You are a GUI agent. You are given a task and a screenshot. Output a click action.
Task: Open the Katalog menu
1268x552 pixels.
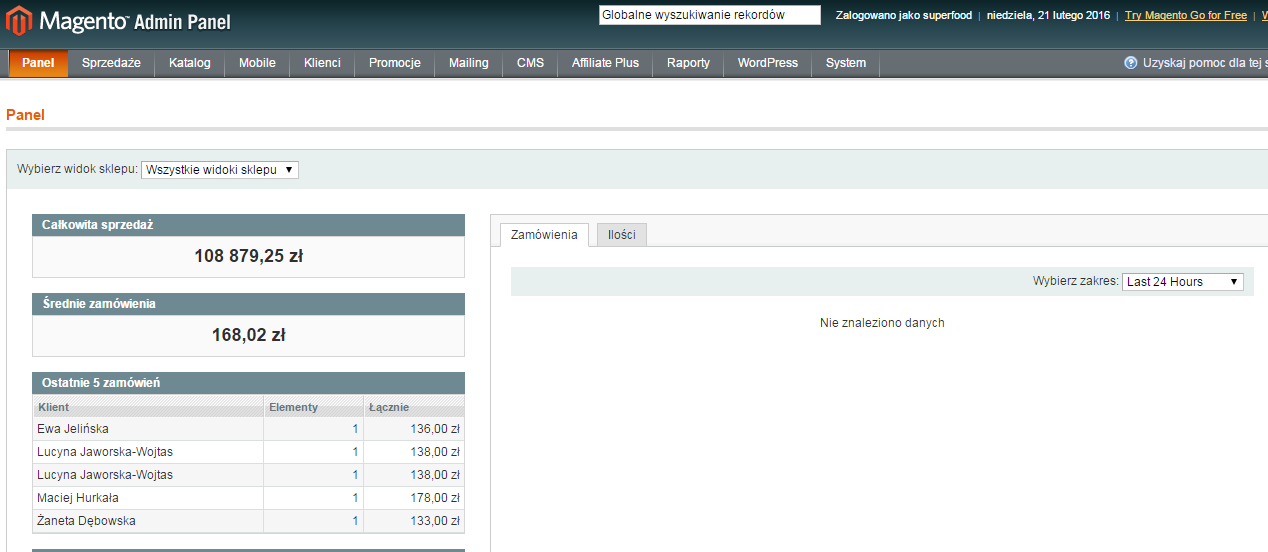point(189,63)
